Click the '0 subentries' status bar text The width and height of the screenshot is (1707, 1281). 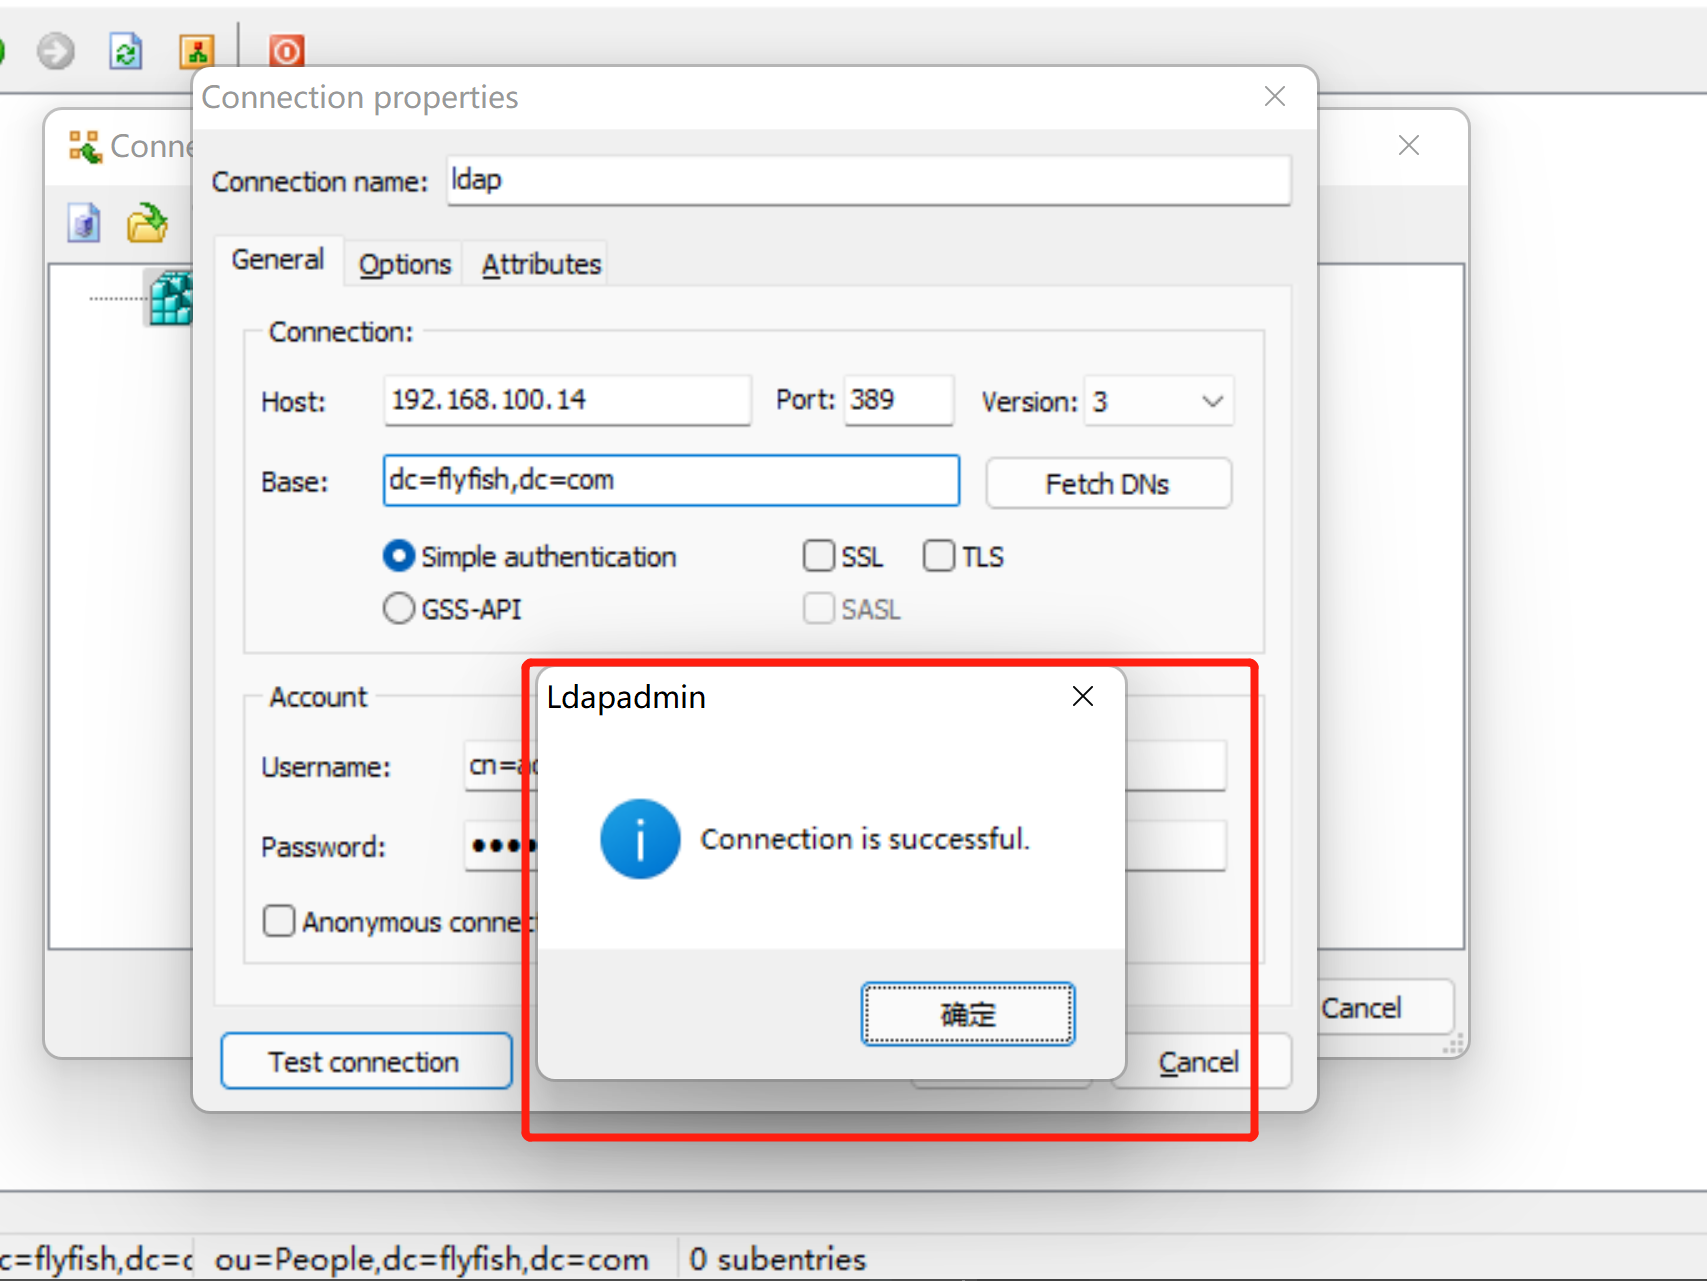(x=778, y=1258)
